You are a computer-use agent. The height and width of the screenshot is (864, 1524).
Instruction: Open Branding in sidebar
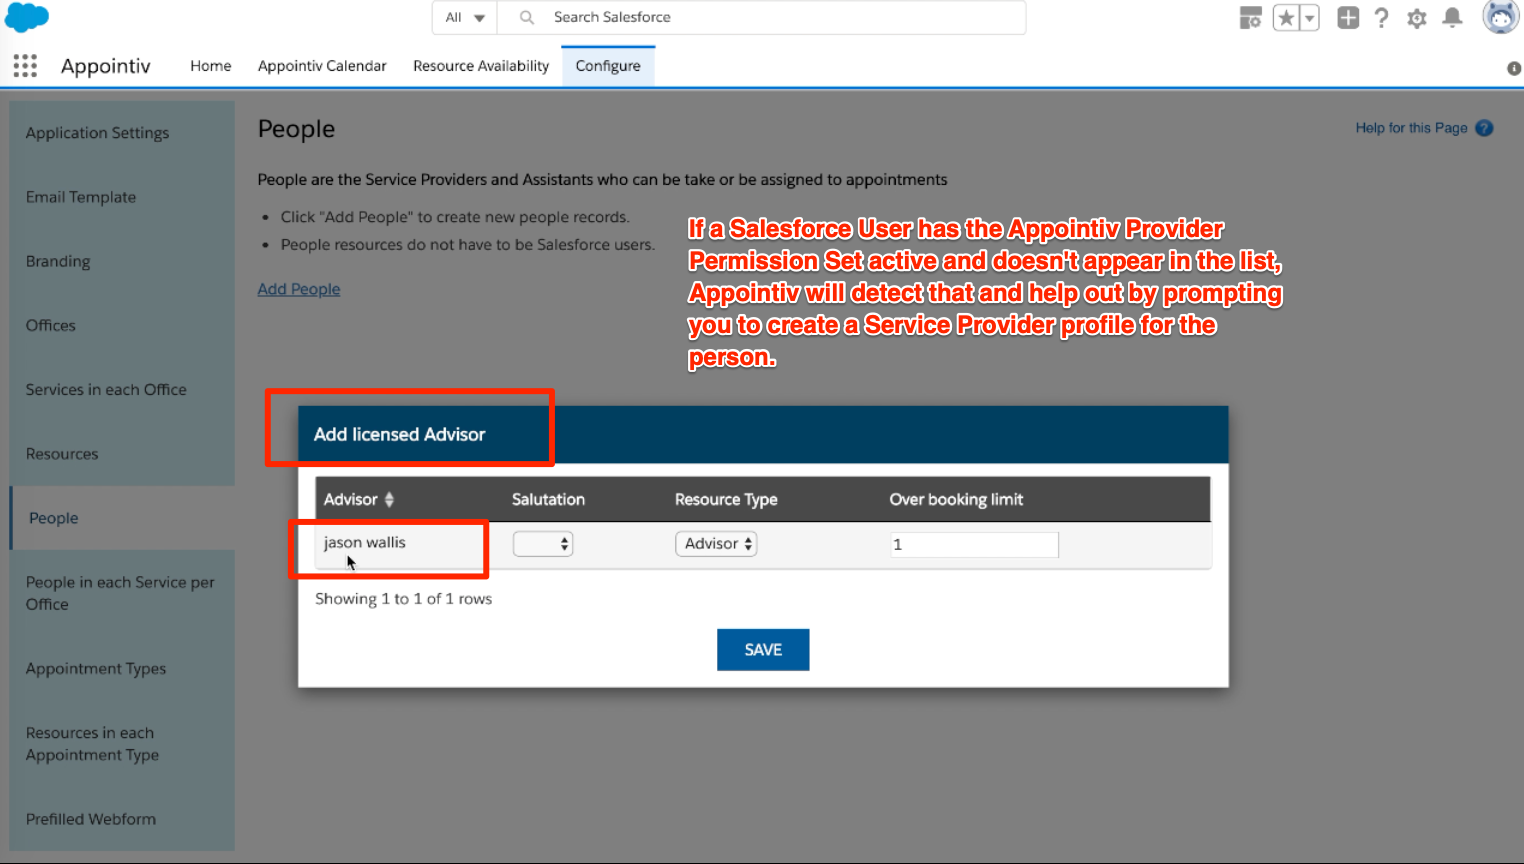click(122, 261)
